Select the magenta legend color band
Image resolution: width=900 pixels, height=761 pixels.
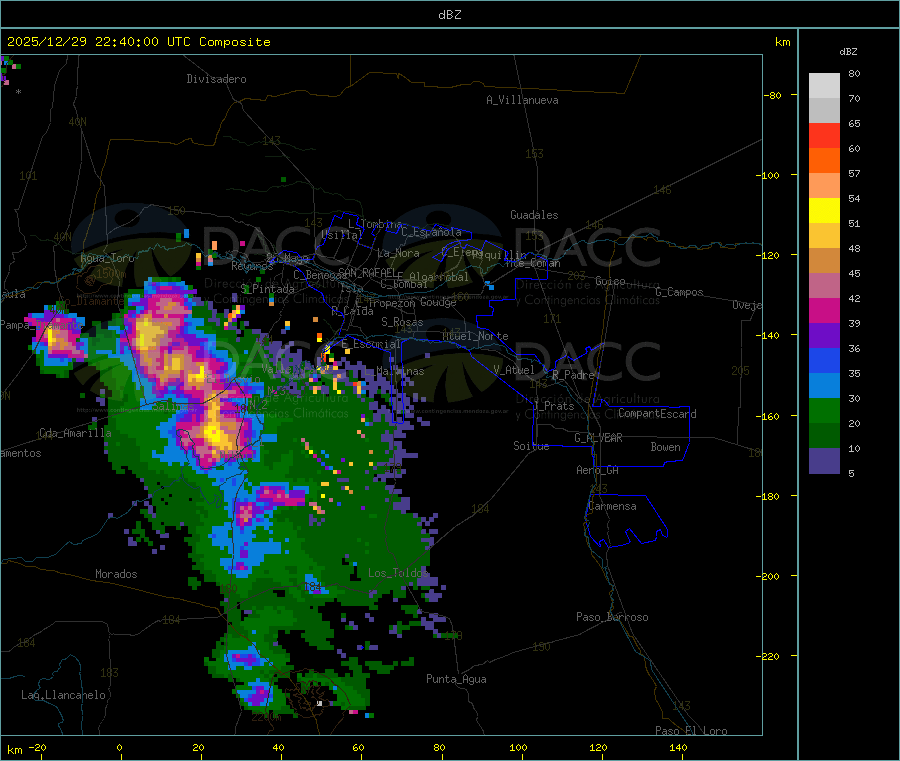pos(824,310)
